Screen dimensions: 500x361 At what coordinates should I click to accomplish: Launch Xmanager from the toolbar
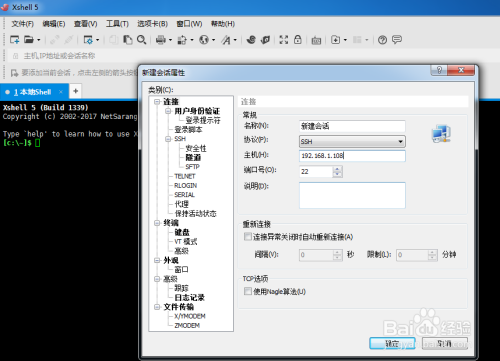(x=265, y=40)
